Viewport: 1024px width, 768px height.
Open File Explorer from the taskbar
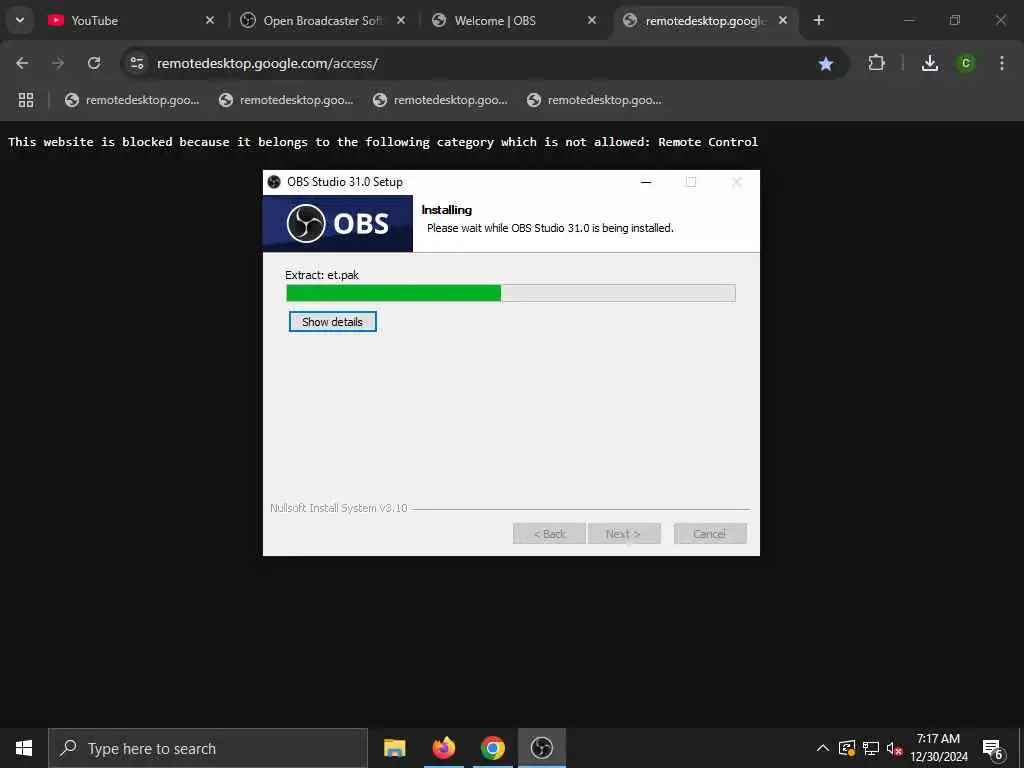[394, 748]
